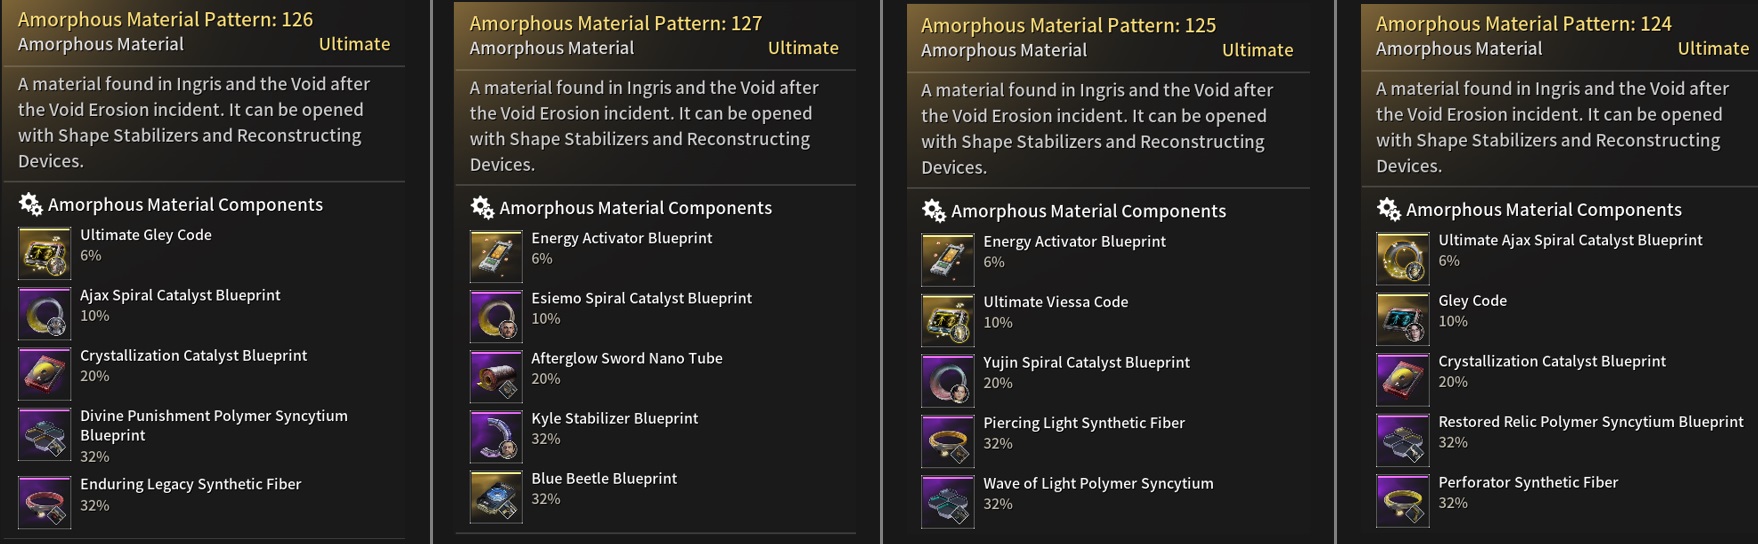Click the gear icon in Pattern 125 components
This screenshot has height=544, width=1758.
click(x=934, y=210)
